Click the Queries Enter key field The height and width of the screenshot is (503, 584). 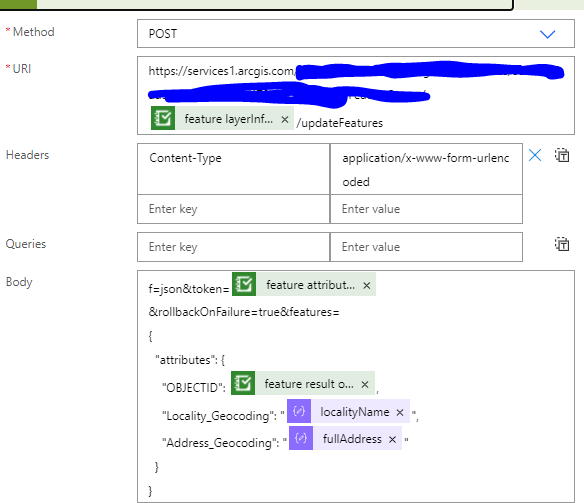[x=234, y=247]
